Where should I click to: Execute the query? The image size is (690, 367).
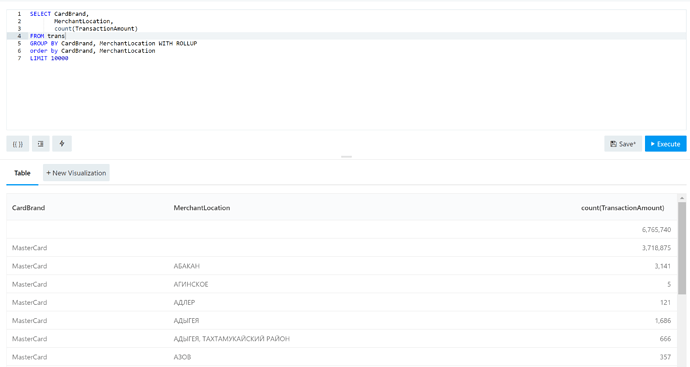(x=665, y=144)
